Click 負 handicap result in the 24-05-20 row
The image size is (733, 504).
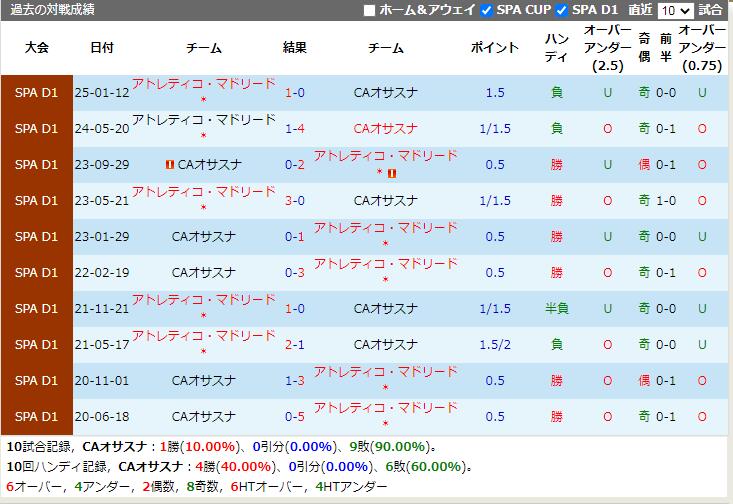coord(556,129)
